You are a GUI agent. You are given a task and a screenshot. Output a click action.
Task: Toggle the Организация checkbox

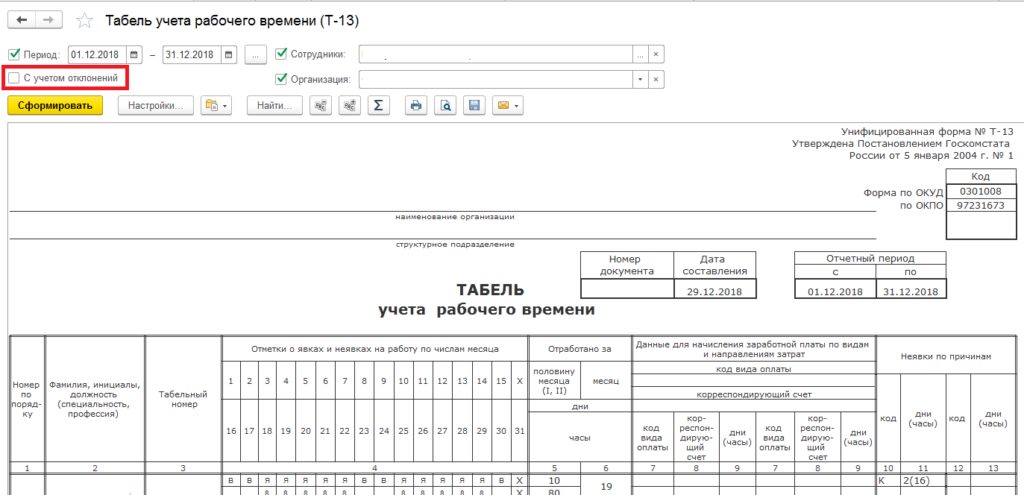pos(281,79)
